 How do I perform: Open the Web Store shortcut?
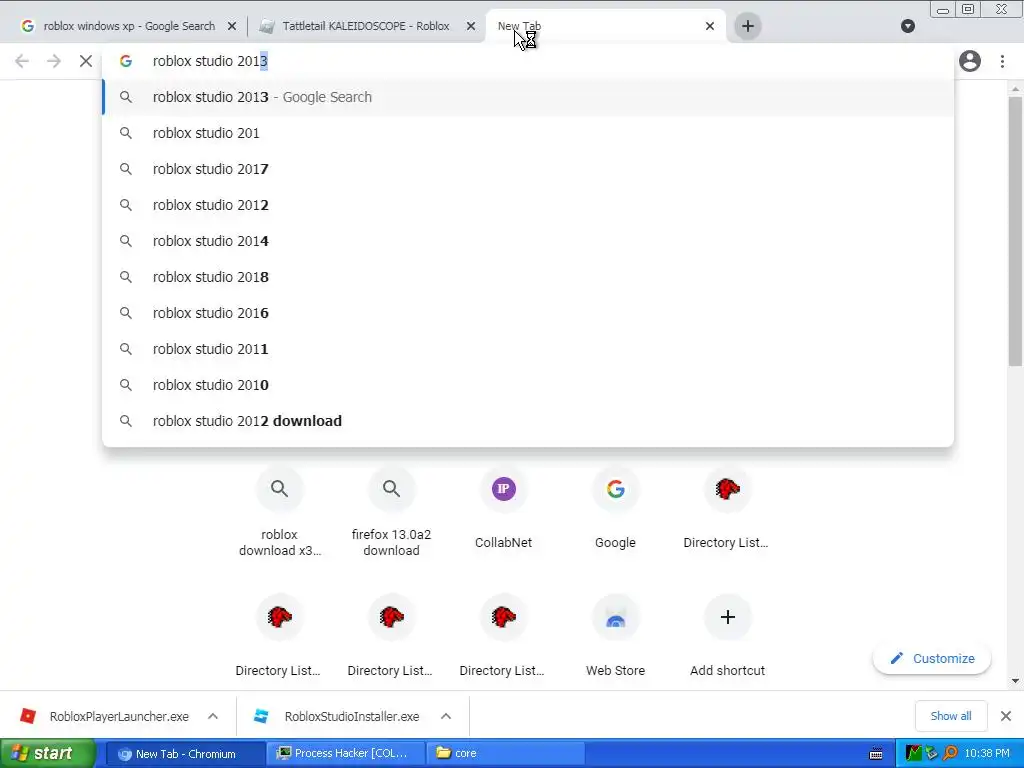615,635
